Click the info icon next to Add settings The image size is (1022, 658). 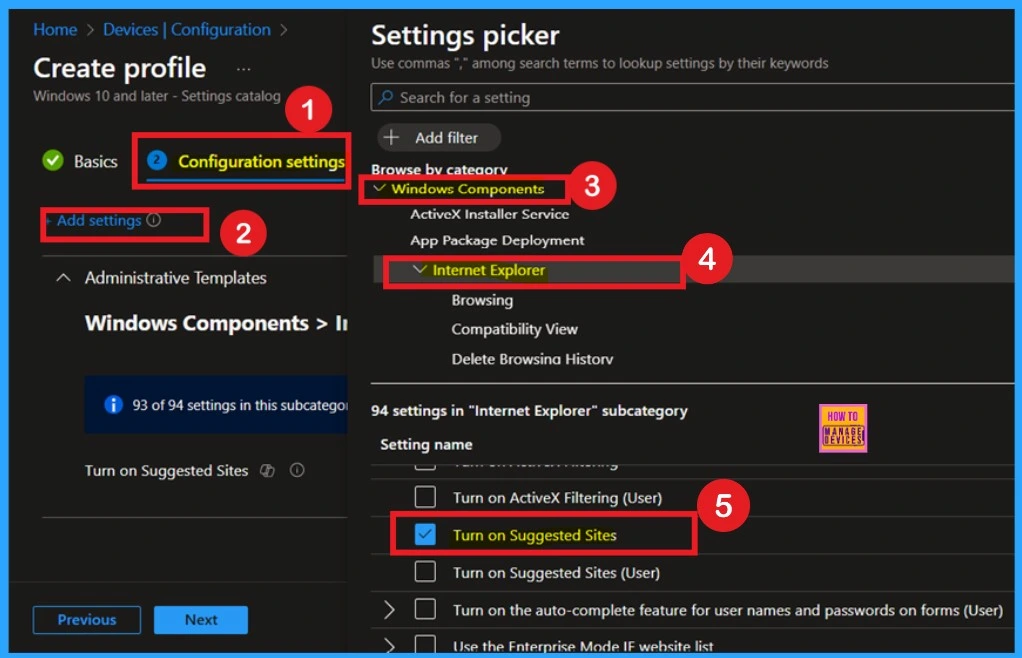[154, 220]
